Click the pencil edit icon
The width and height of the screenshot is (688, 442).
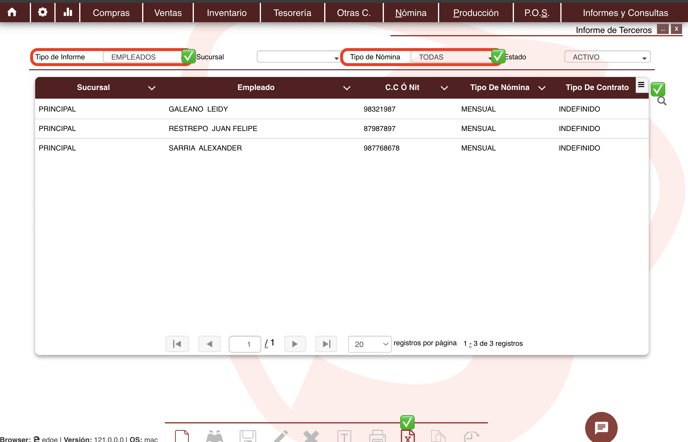point(280,436)
